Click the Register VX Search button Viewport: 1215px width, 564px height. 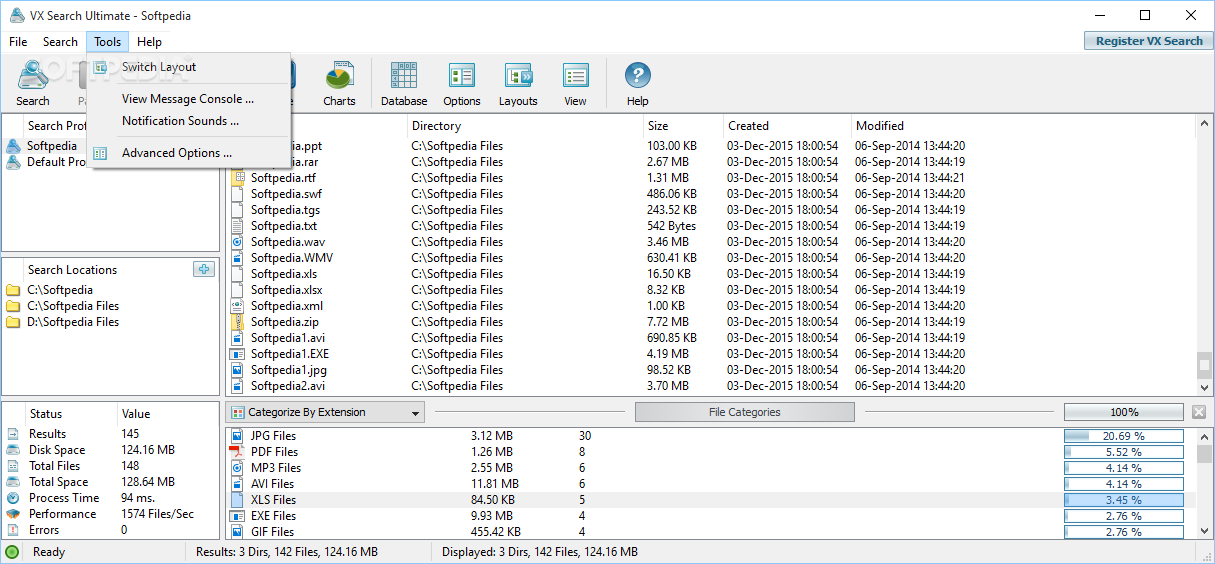(x=1149, y=41)
